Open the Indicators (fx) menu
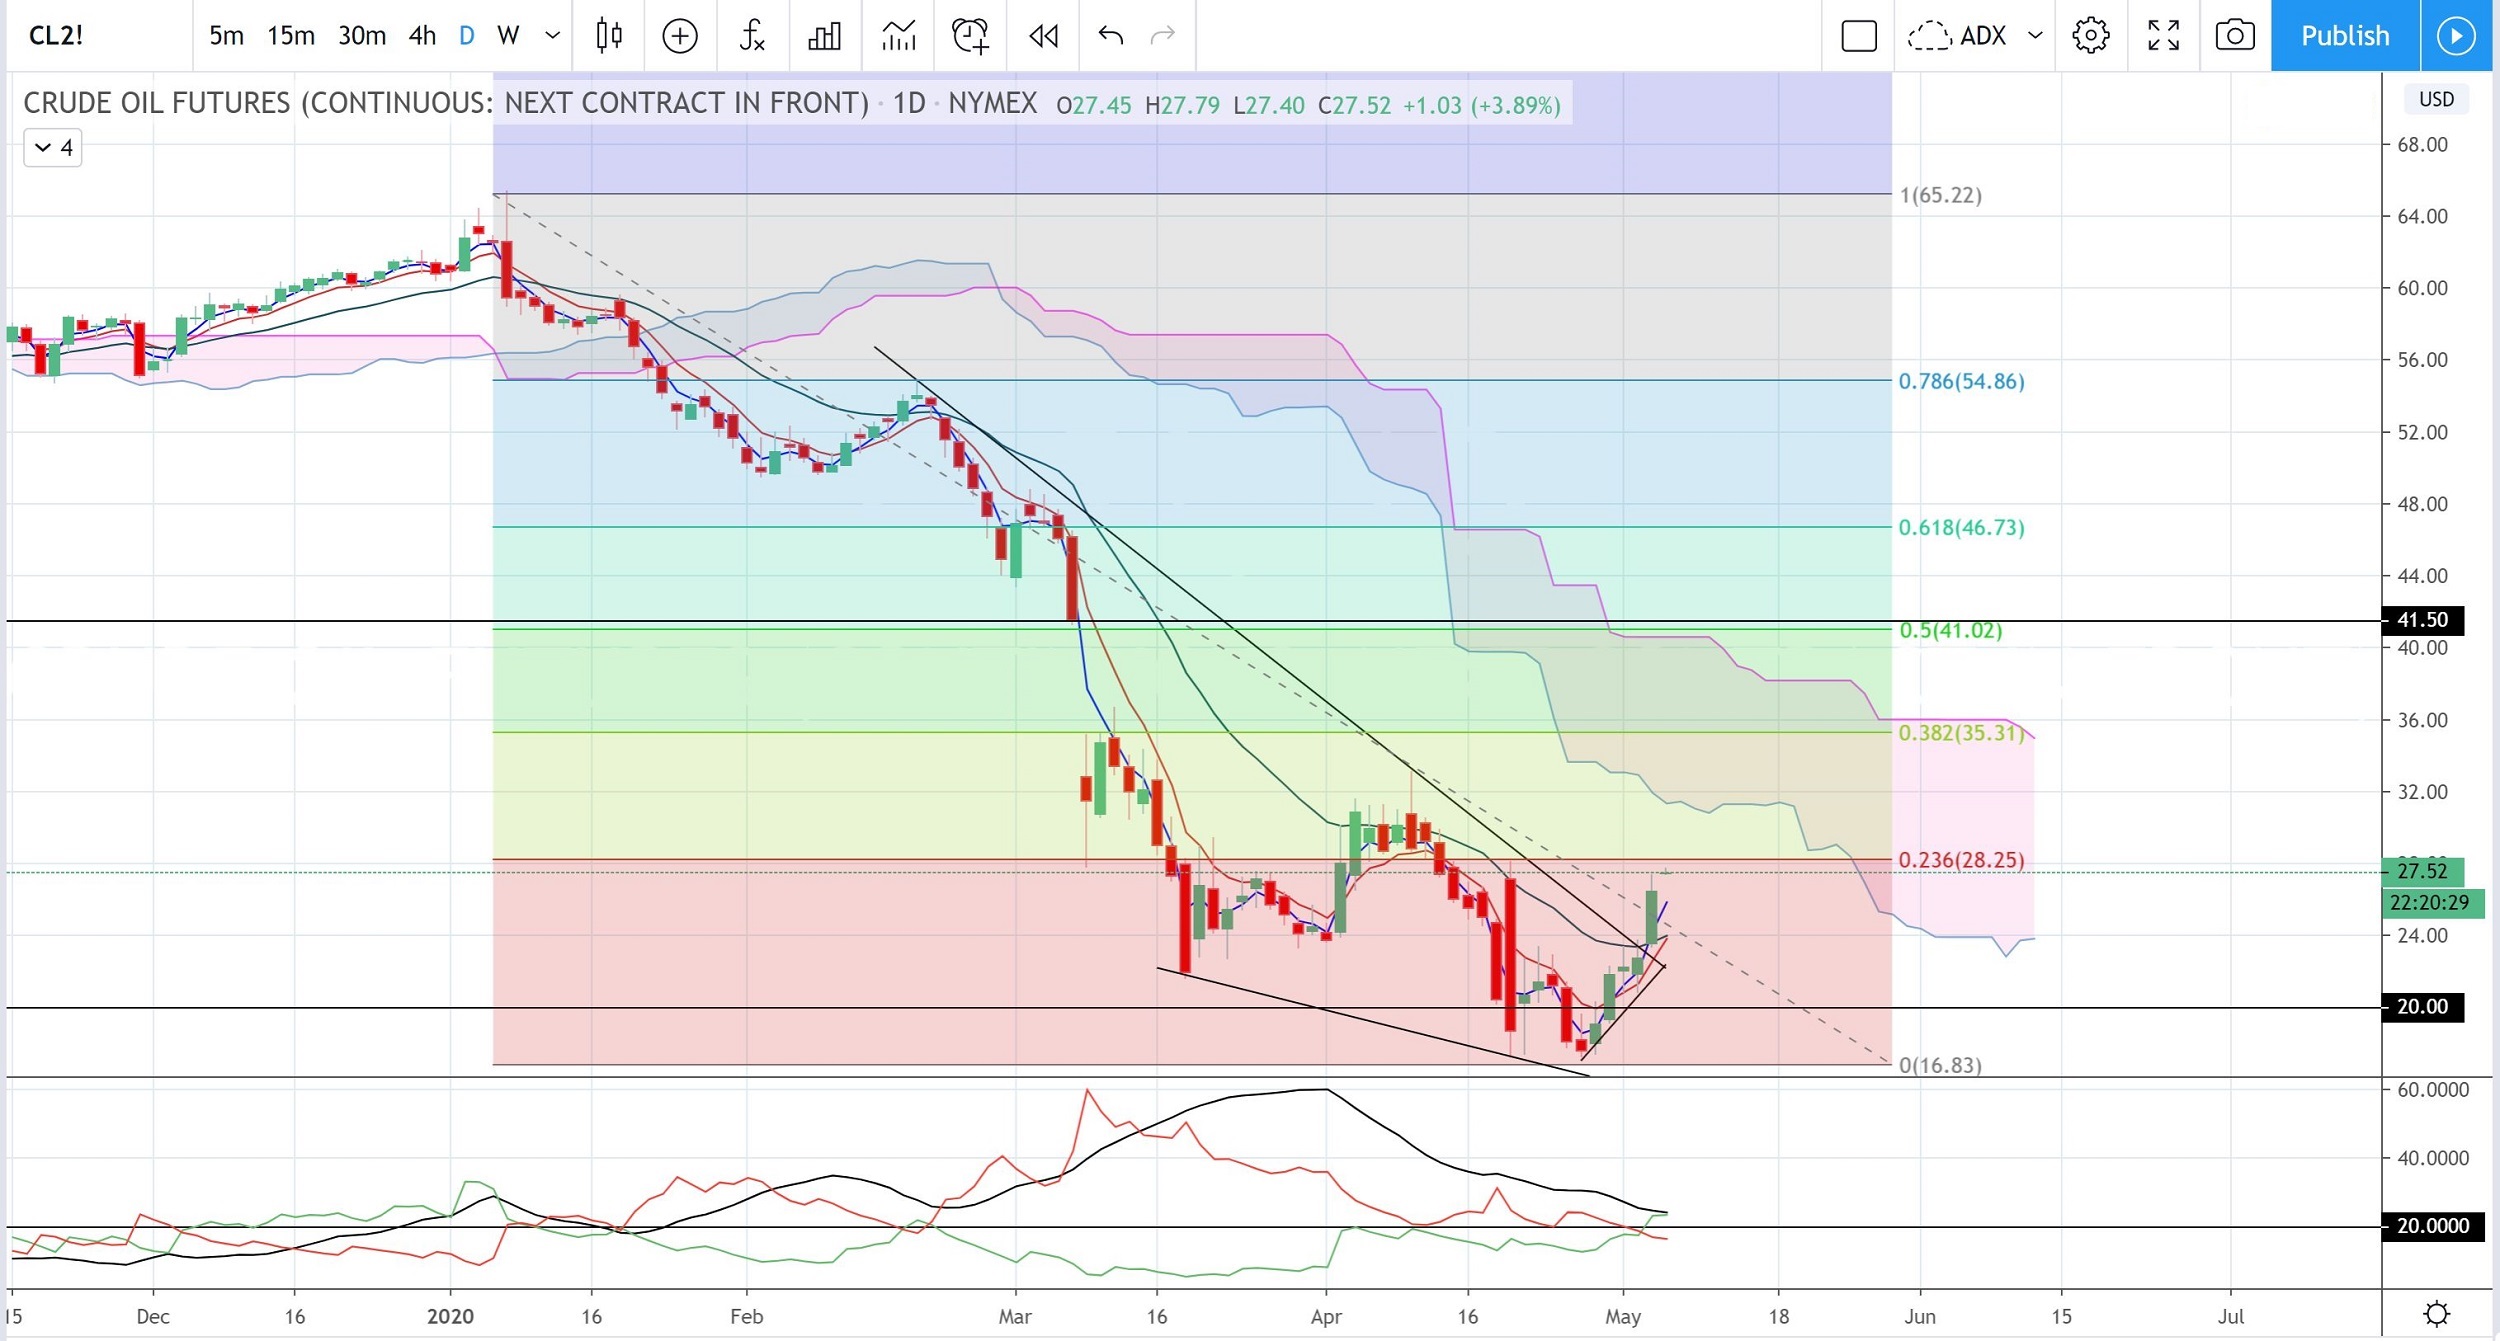2500x1341 pixels. 752,36
